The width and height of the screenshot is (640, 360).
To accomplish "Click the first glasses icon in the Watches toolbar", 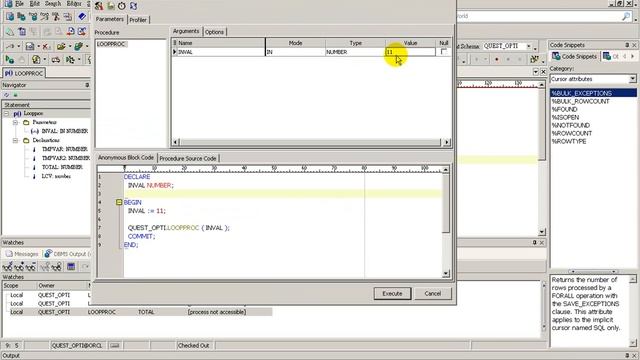I will click(7, 267).
